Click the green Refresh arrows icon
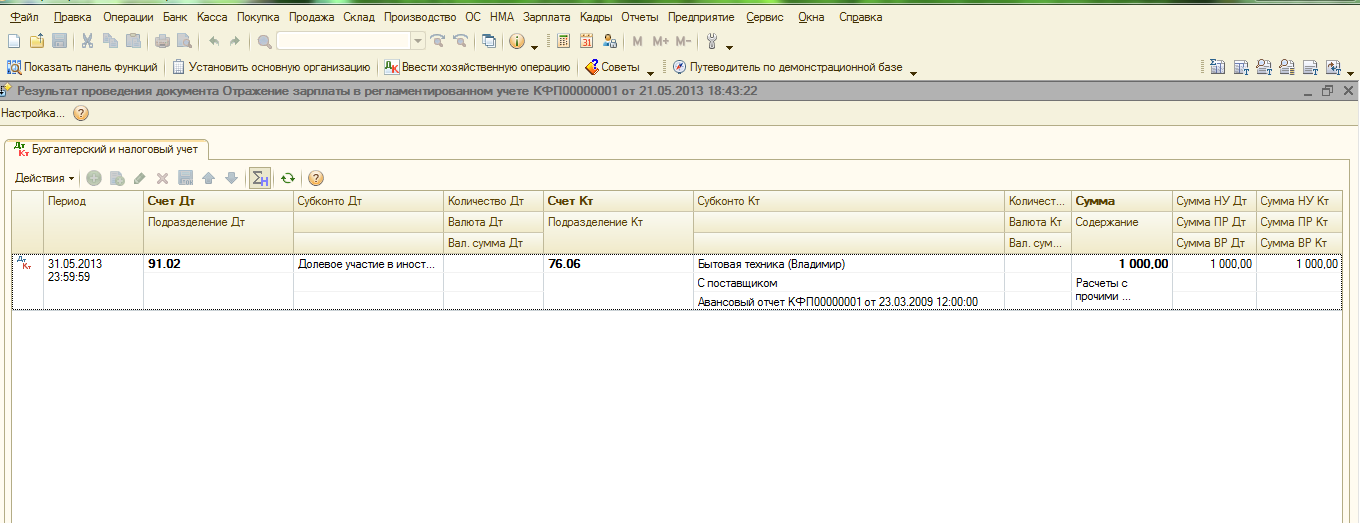This screenshot has height=523, width=1360. 288,178
